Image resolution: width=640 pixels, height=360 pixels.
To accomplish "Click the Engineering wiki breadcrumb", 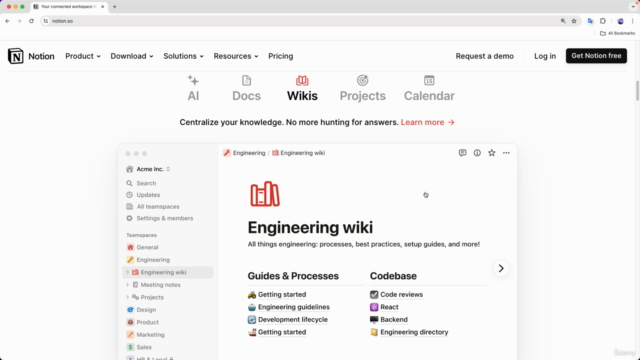I will [298, 153].
